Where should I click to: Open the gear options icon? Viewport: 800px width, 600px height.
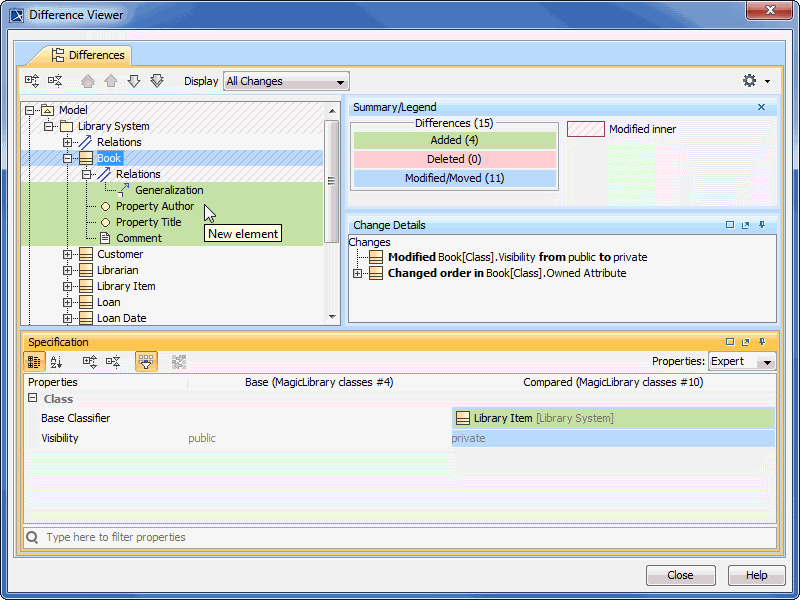coord(749,81)
